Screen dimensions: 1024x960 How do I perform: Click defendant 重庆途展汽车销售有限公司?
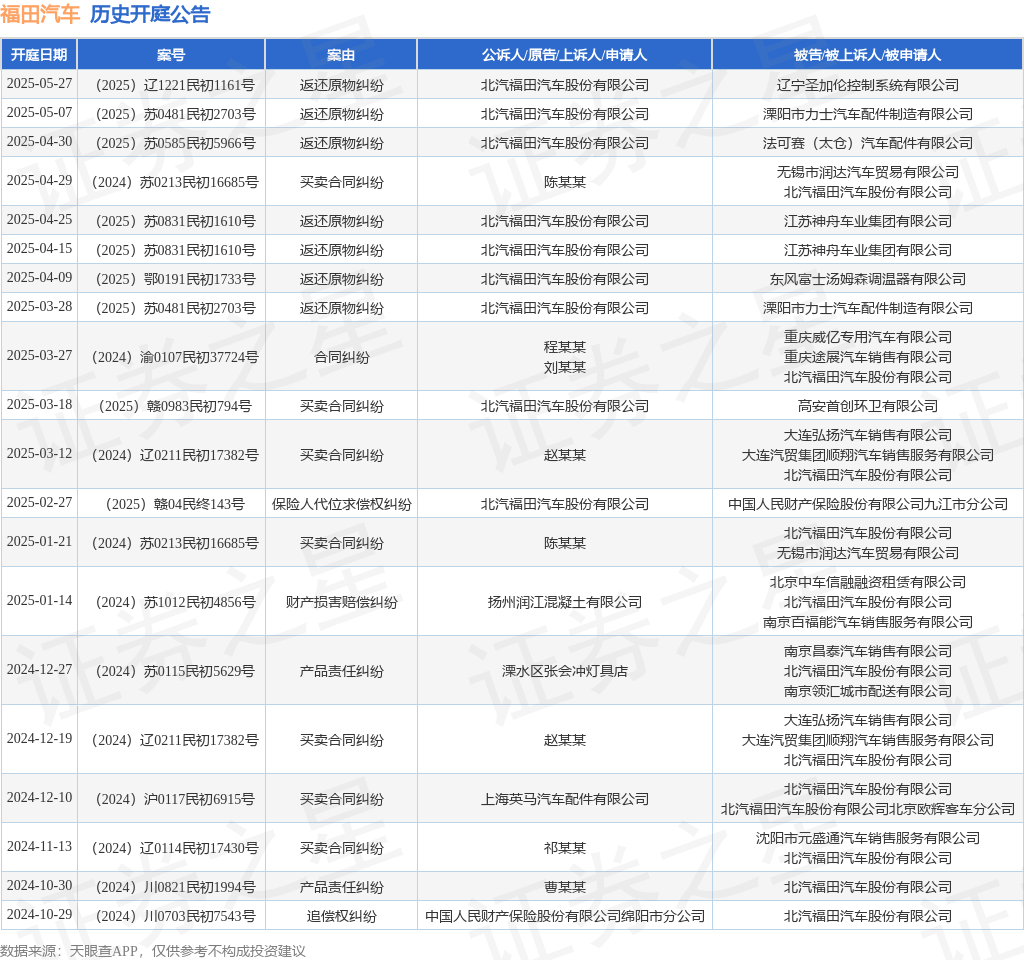tap(867, 357)
